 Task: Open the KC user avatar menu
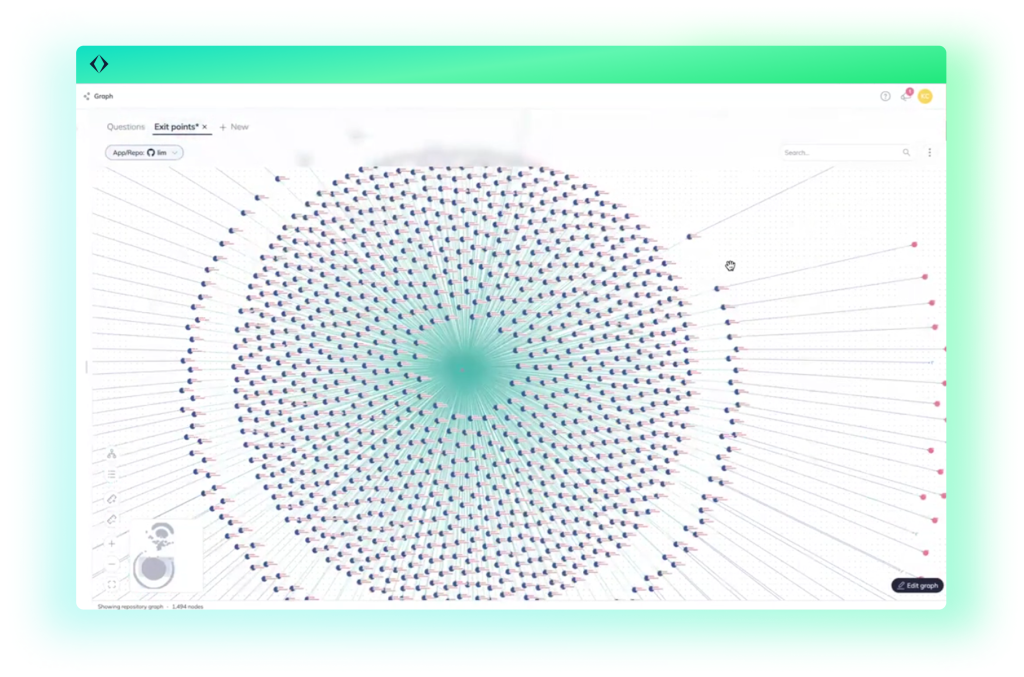[x=925, y=96]
